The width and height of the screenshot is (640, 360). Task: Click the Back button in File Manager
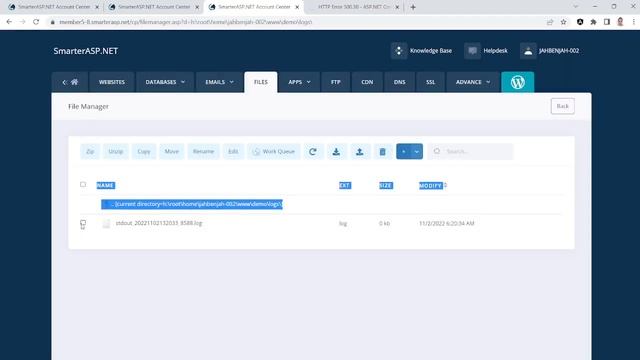coord(562,106)
